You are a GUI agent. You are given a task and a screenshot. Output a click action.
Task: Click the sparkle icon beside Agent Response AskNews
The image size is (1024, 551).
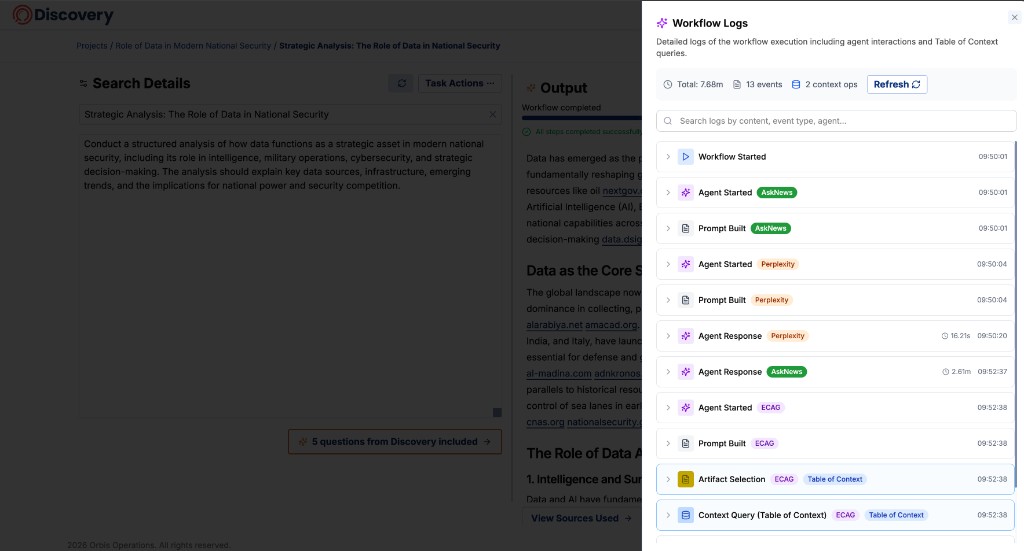(685, 372)
